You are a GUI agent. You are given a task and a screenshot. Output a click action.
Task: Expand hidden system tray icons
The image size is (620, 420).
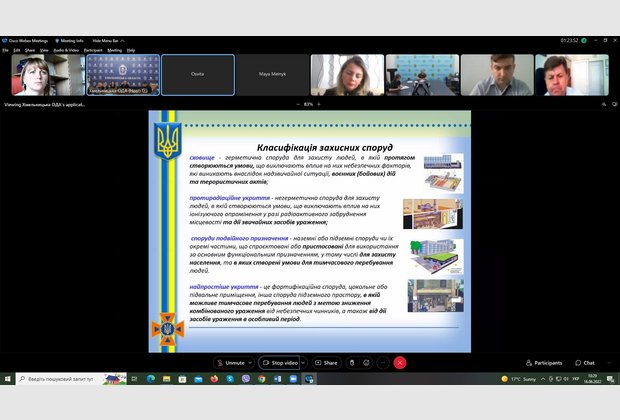tap(543, 379)
